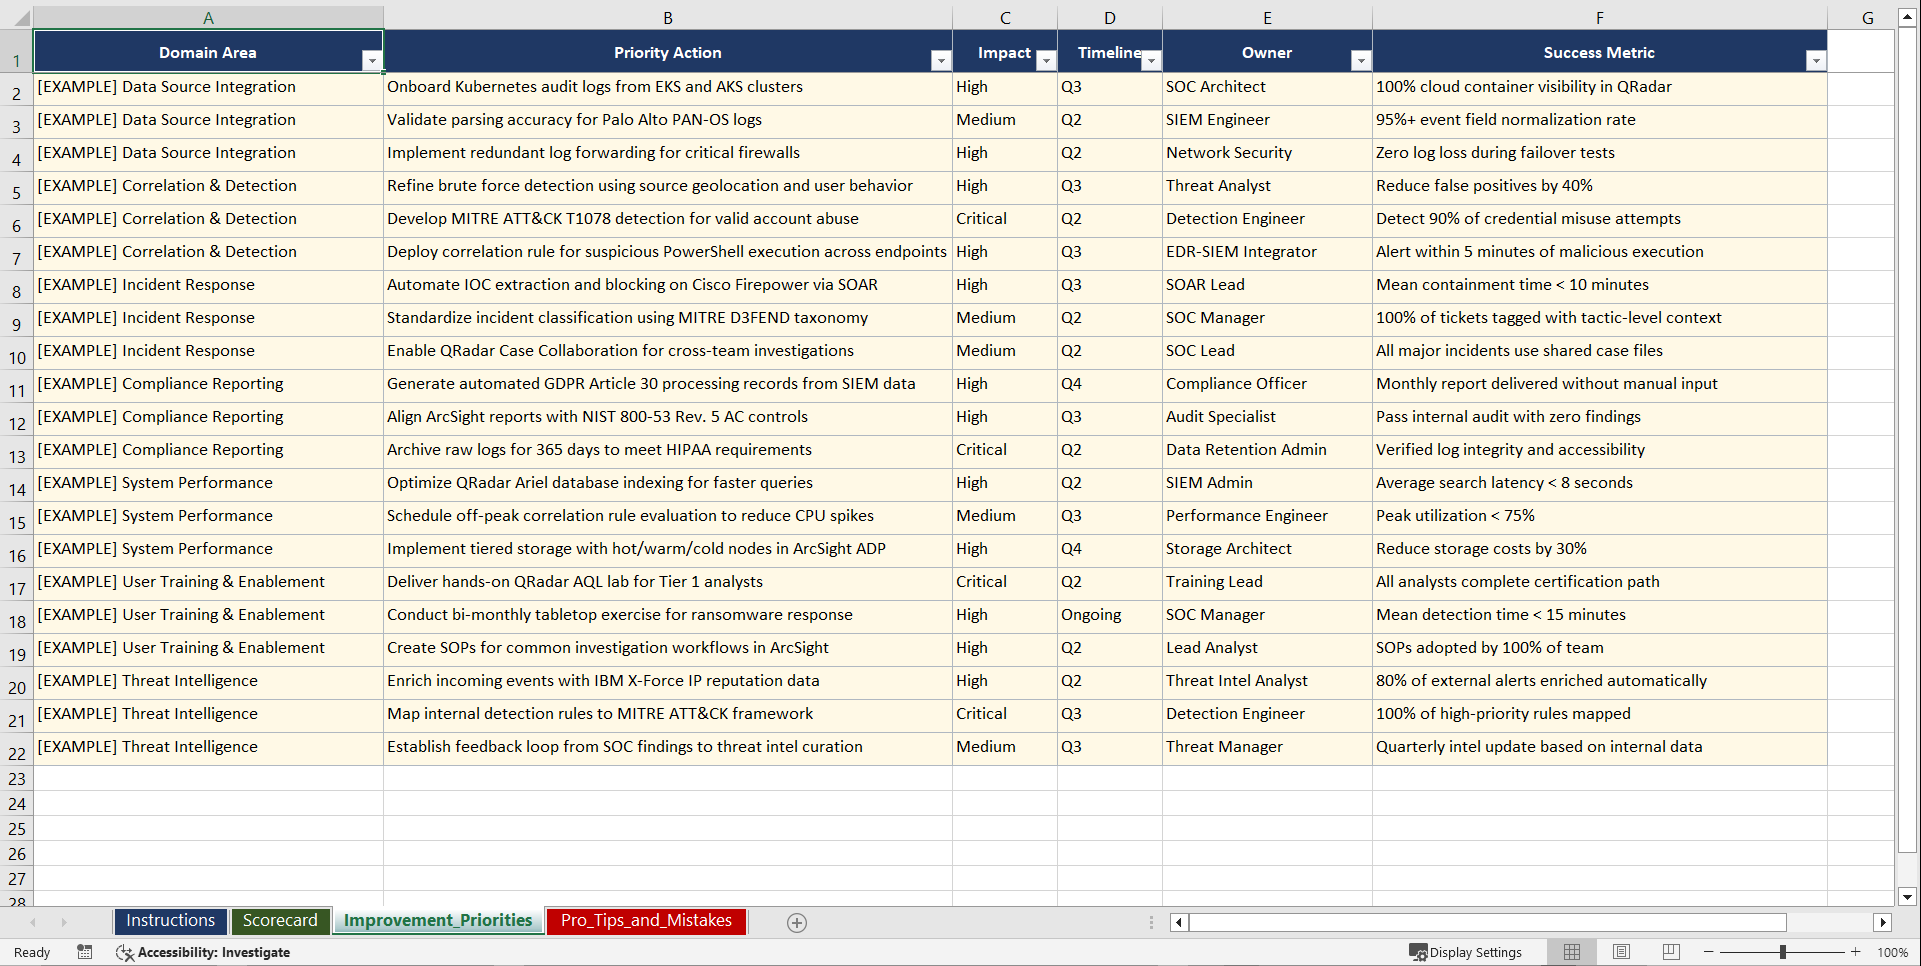Click the macro recording icon next to Ready

pos(84,952)
